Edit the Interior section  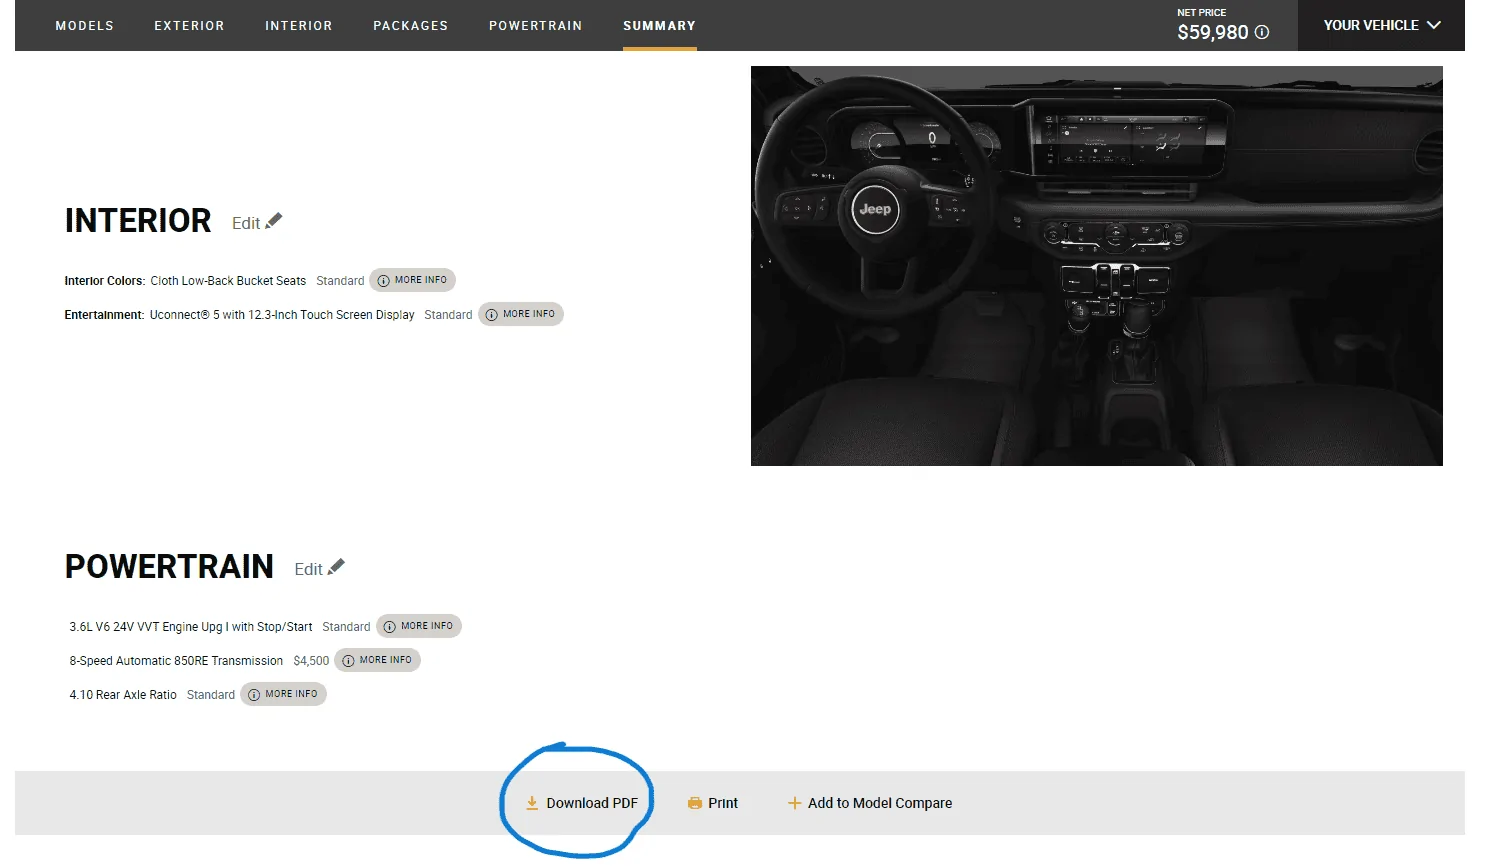[x=257, y=223]
